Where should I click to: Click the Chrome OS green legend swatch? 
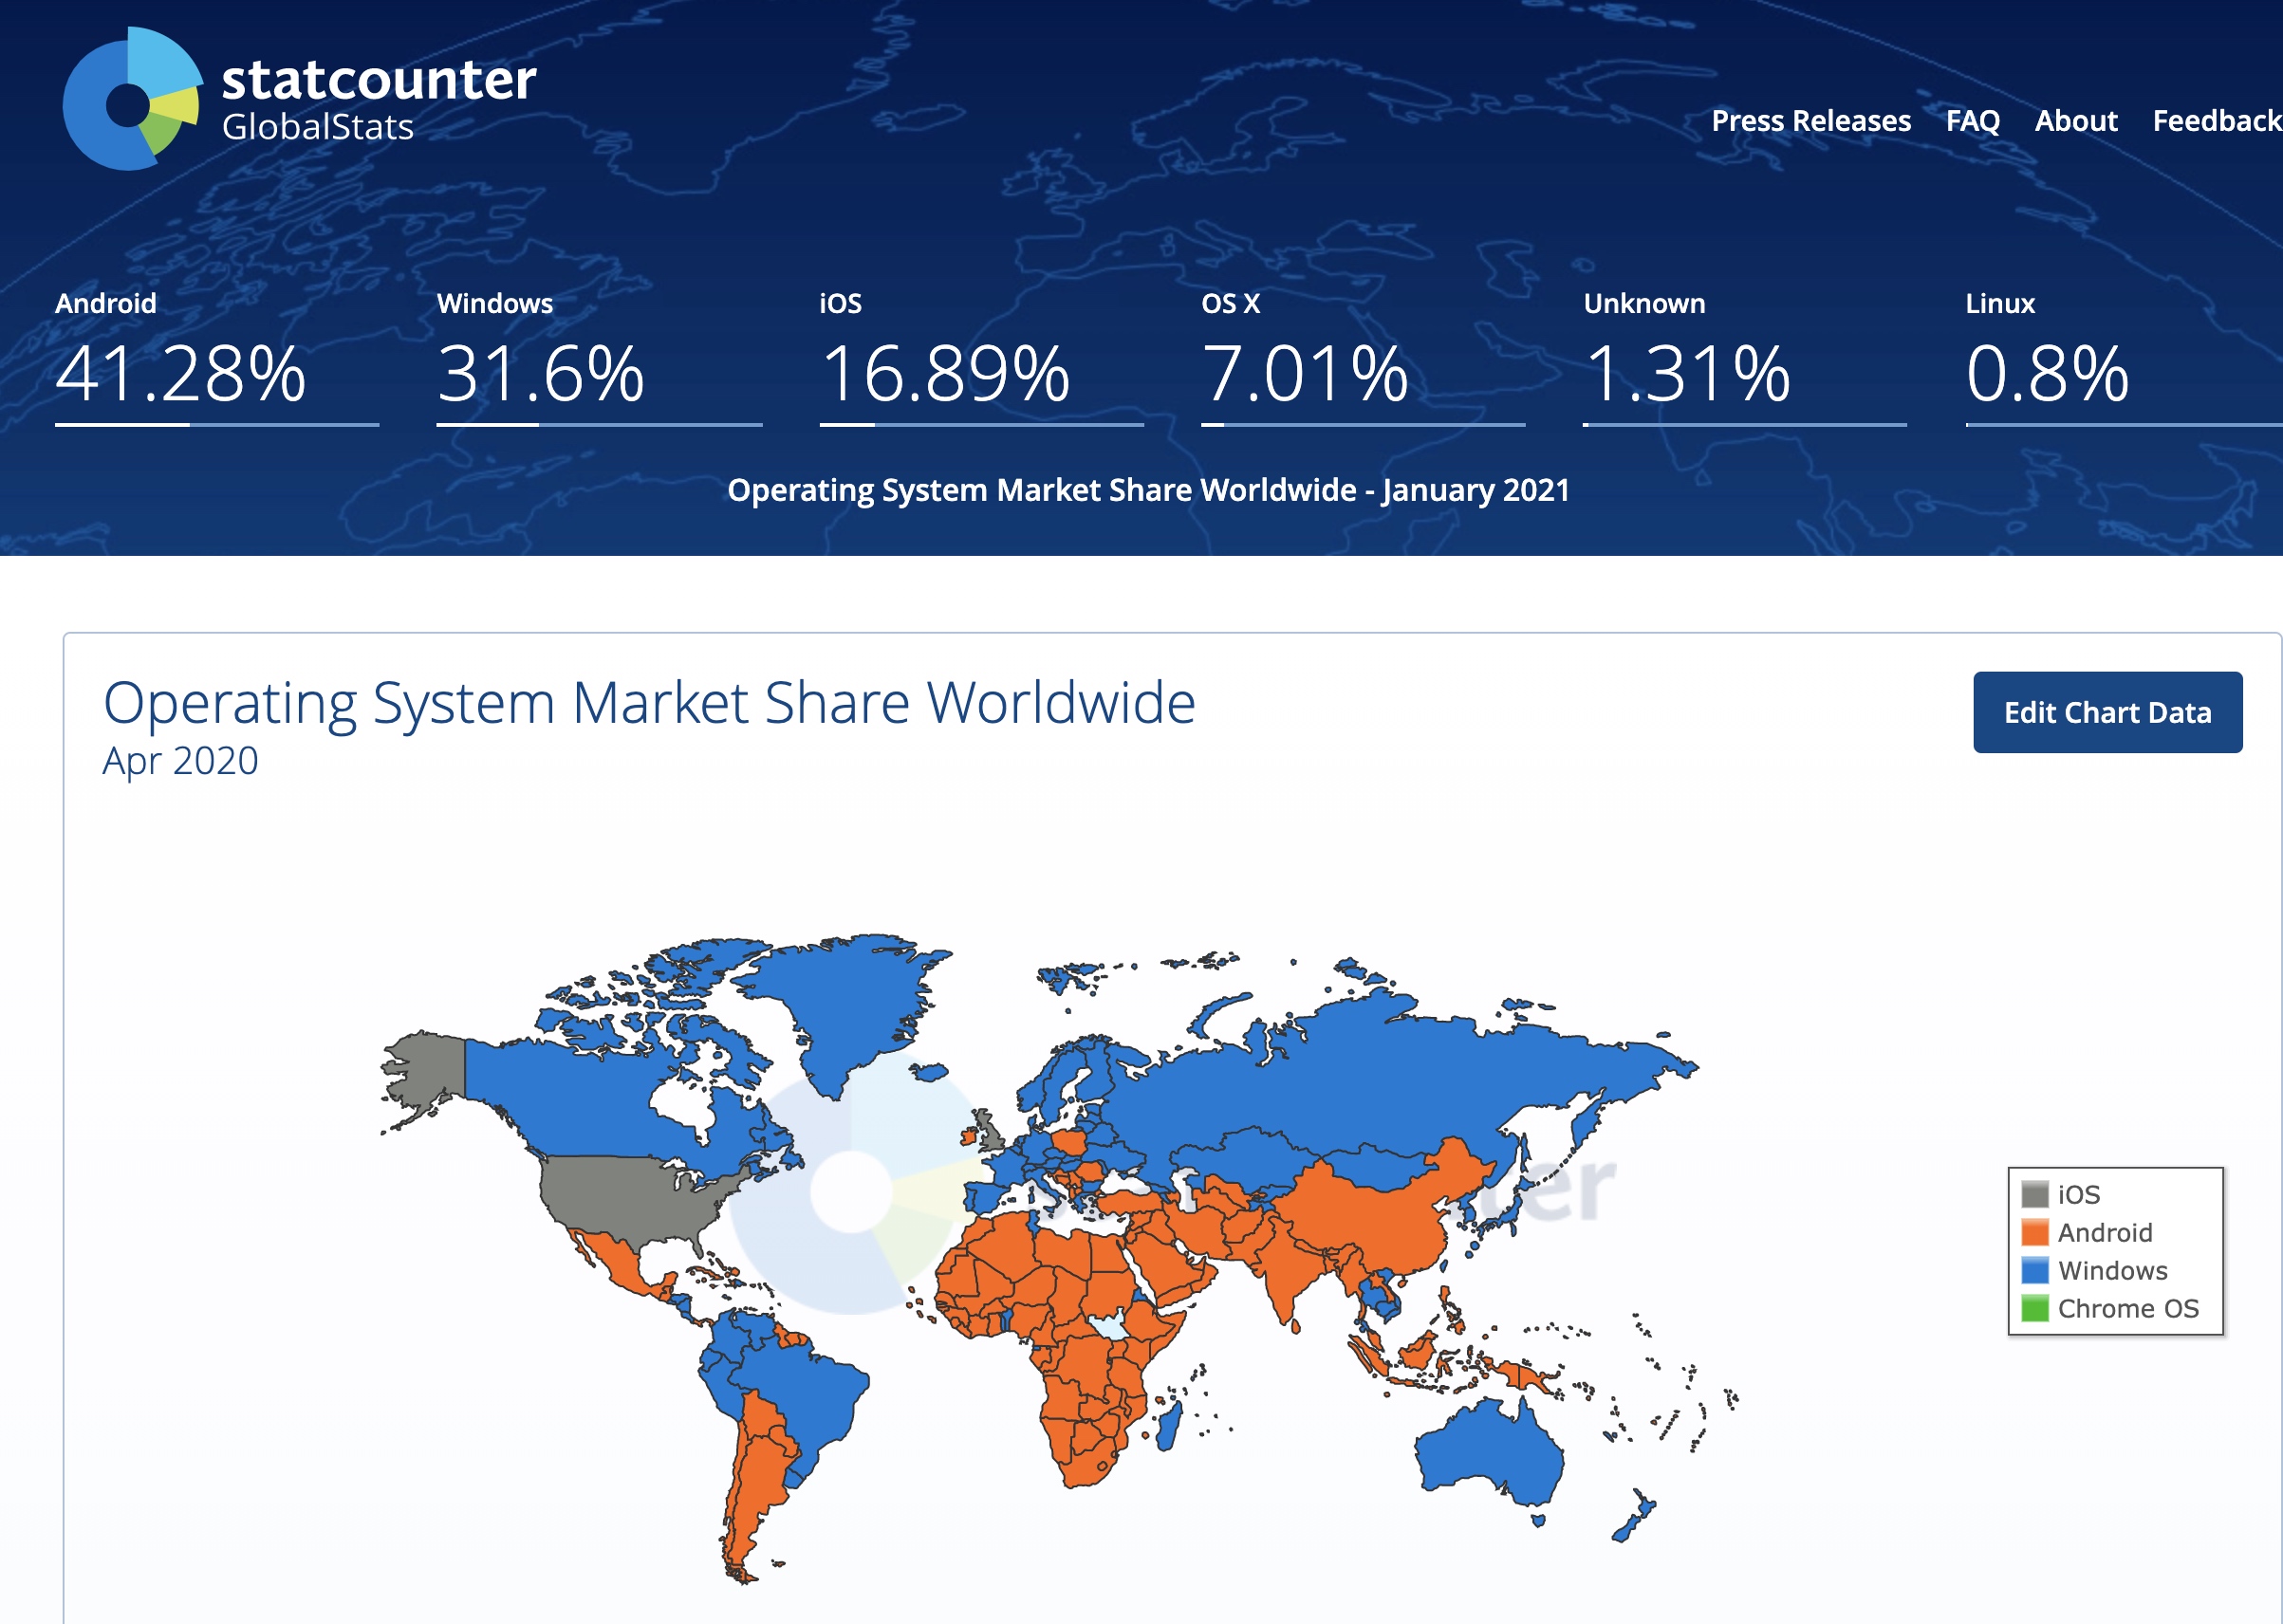2034,1308
